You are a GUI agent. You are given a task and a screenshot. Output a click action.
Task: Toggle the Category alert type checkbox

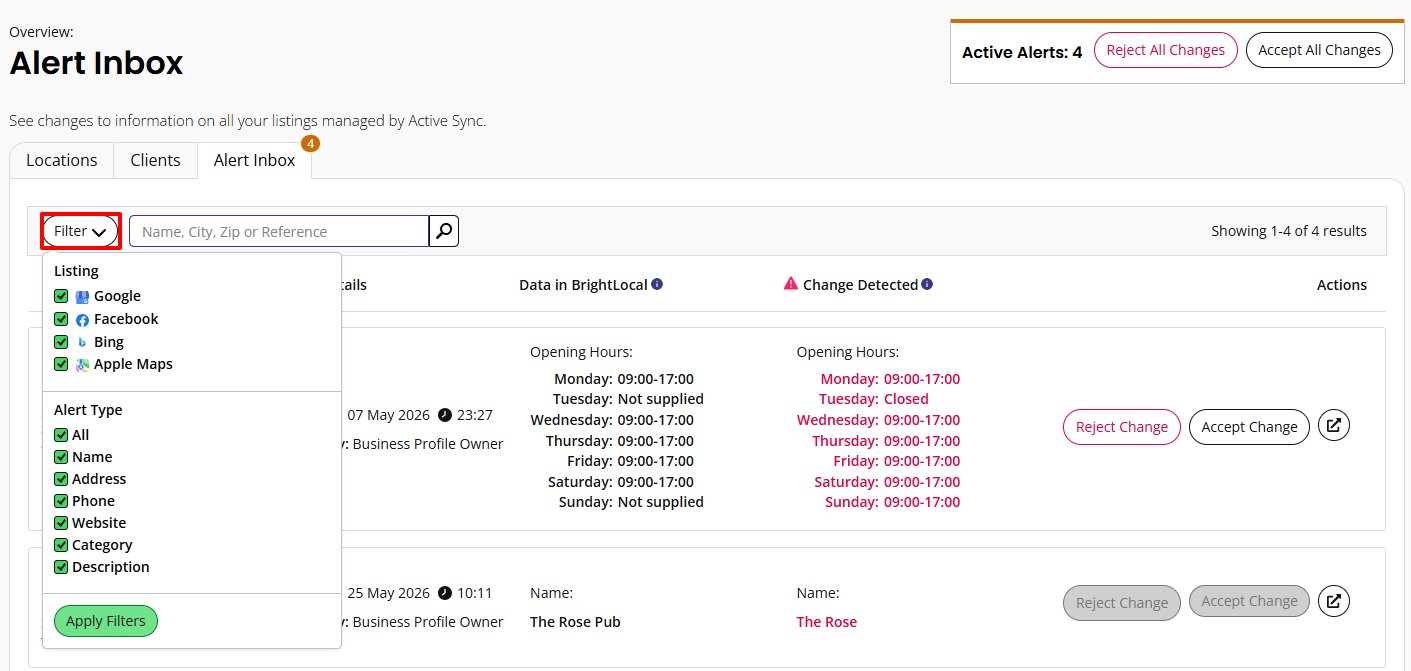pyautogui.click(x=61, y=545)
